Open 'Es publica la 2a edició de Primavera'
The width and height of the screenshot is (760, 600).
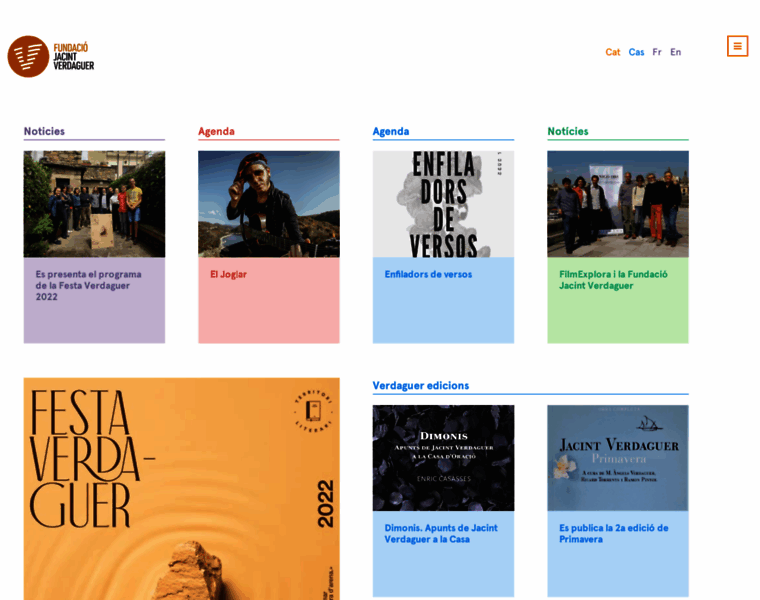click(x=614, y=534)
